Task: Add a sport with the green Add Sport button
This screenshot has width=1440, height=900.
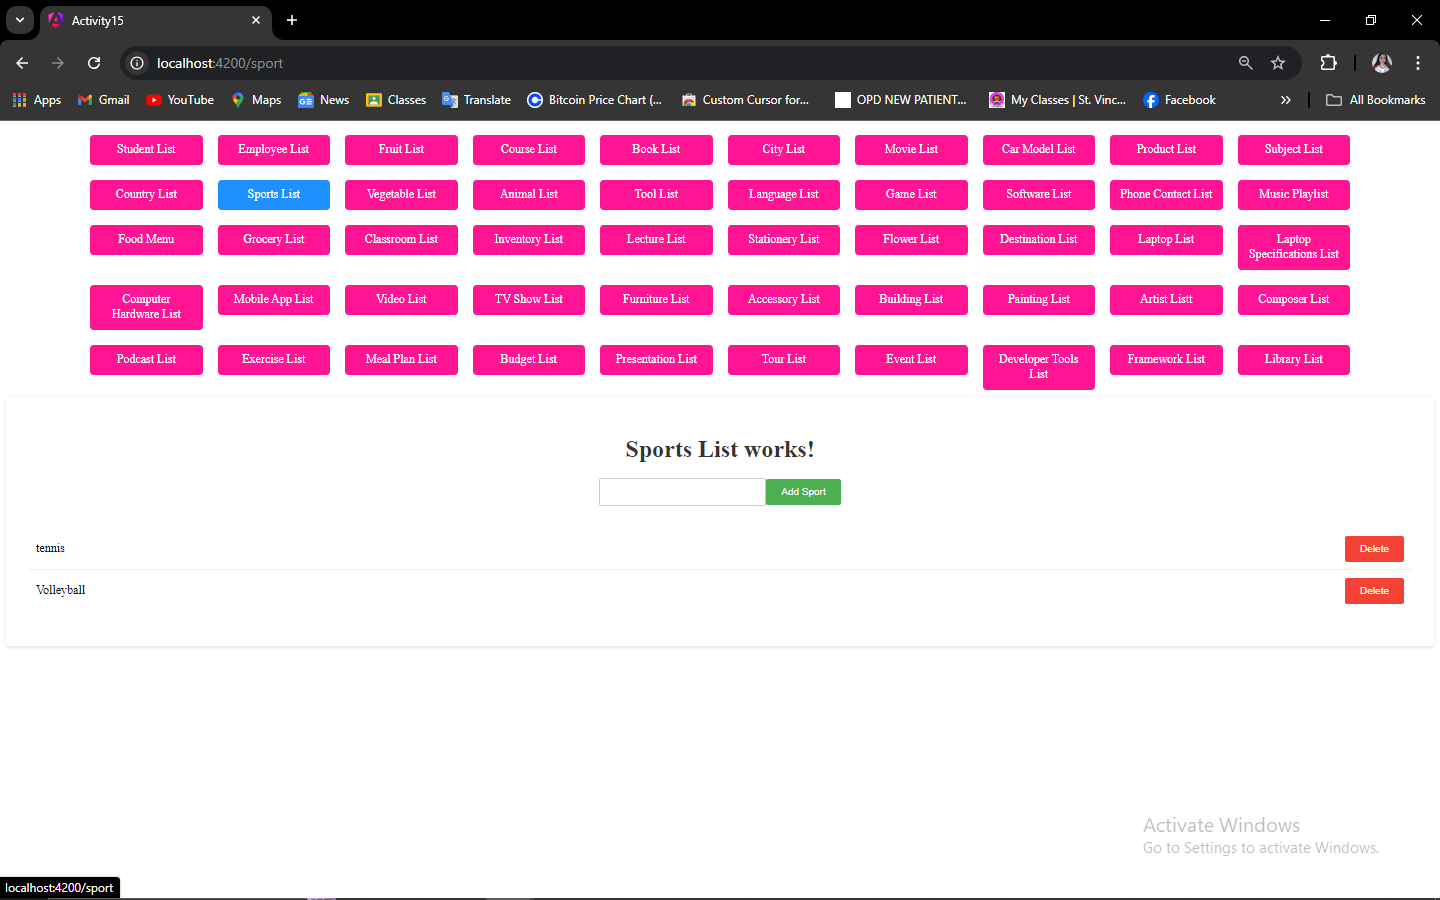Action: tap(803, 492)
